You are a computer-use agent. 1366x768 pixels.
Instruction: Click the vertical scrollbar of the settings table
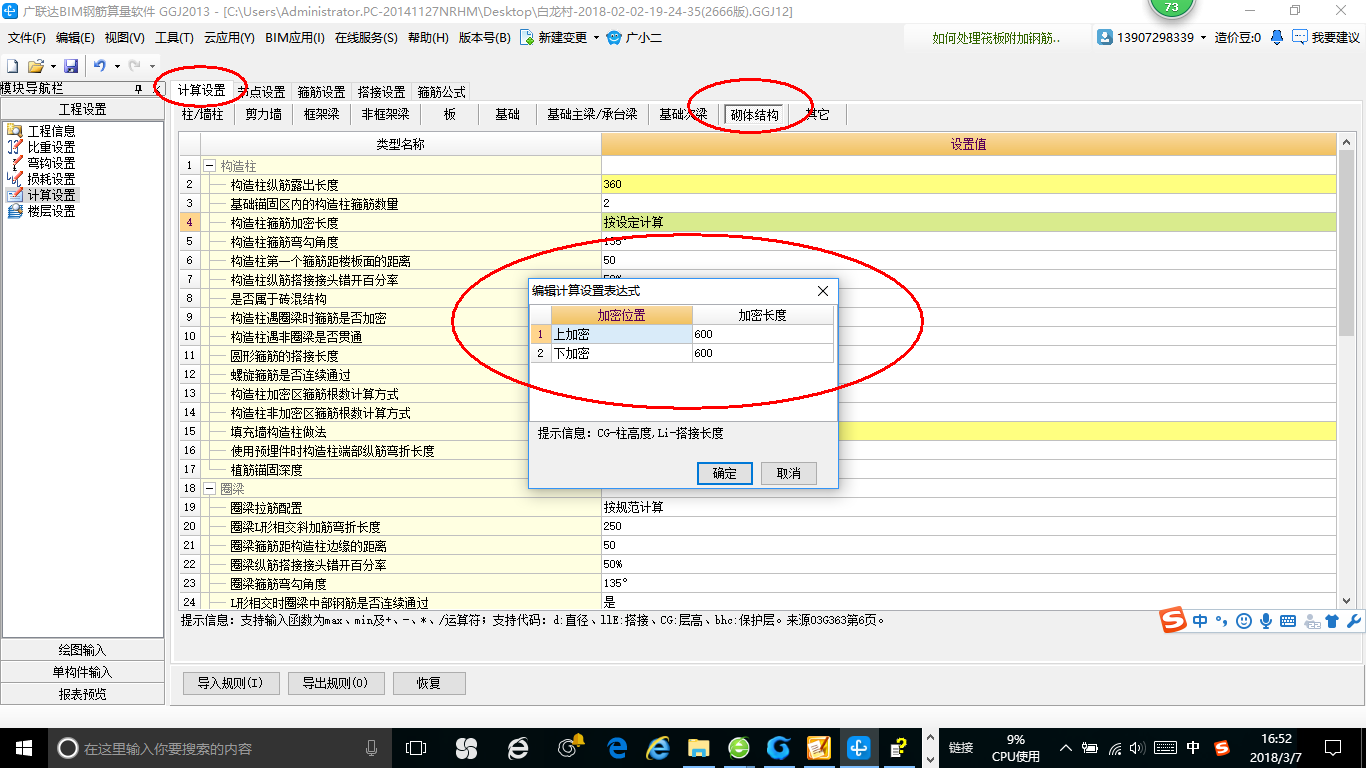click(1345, 243)
